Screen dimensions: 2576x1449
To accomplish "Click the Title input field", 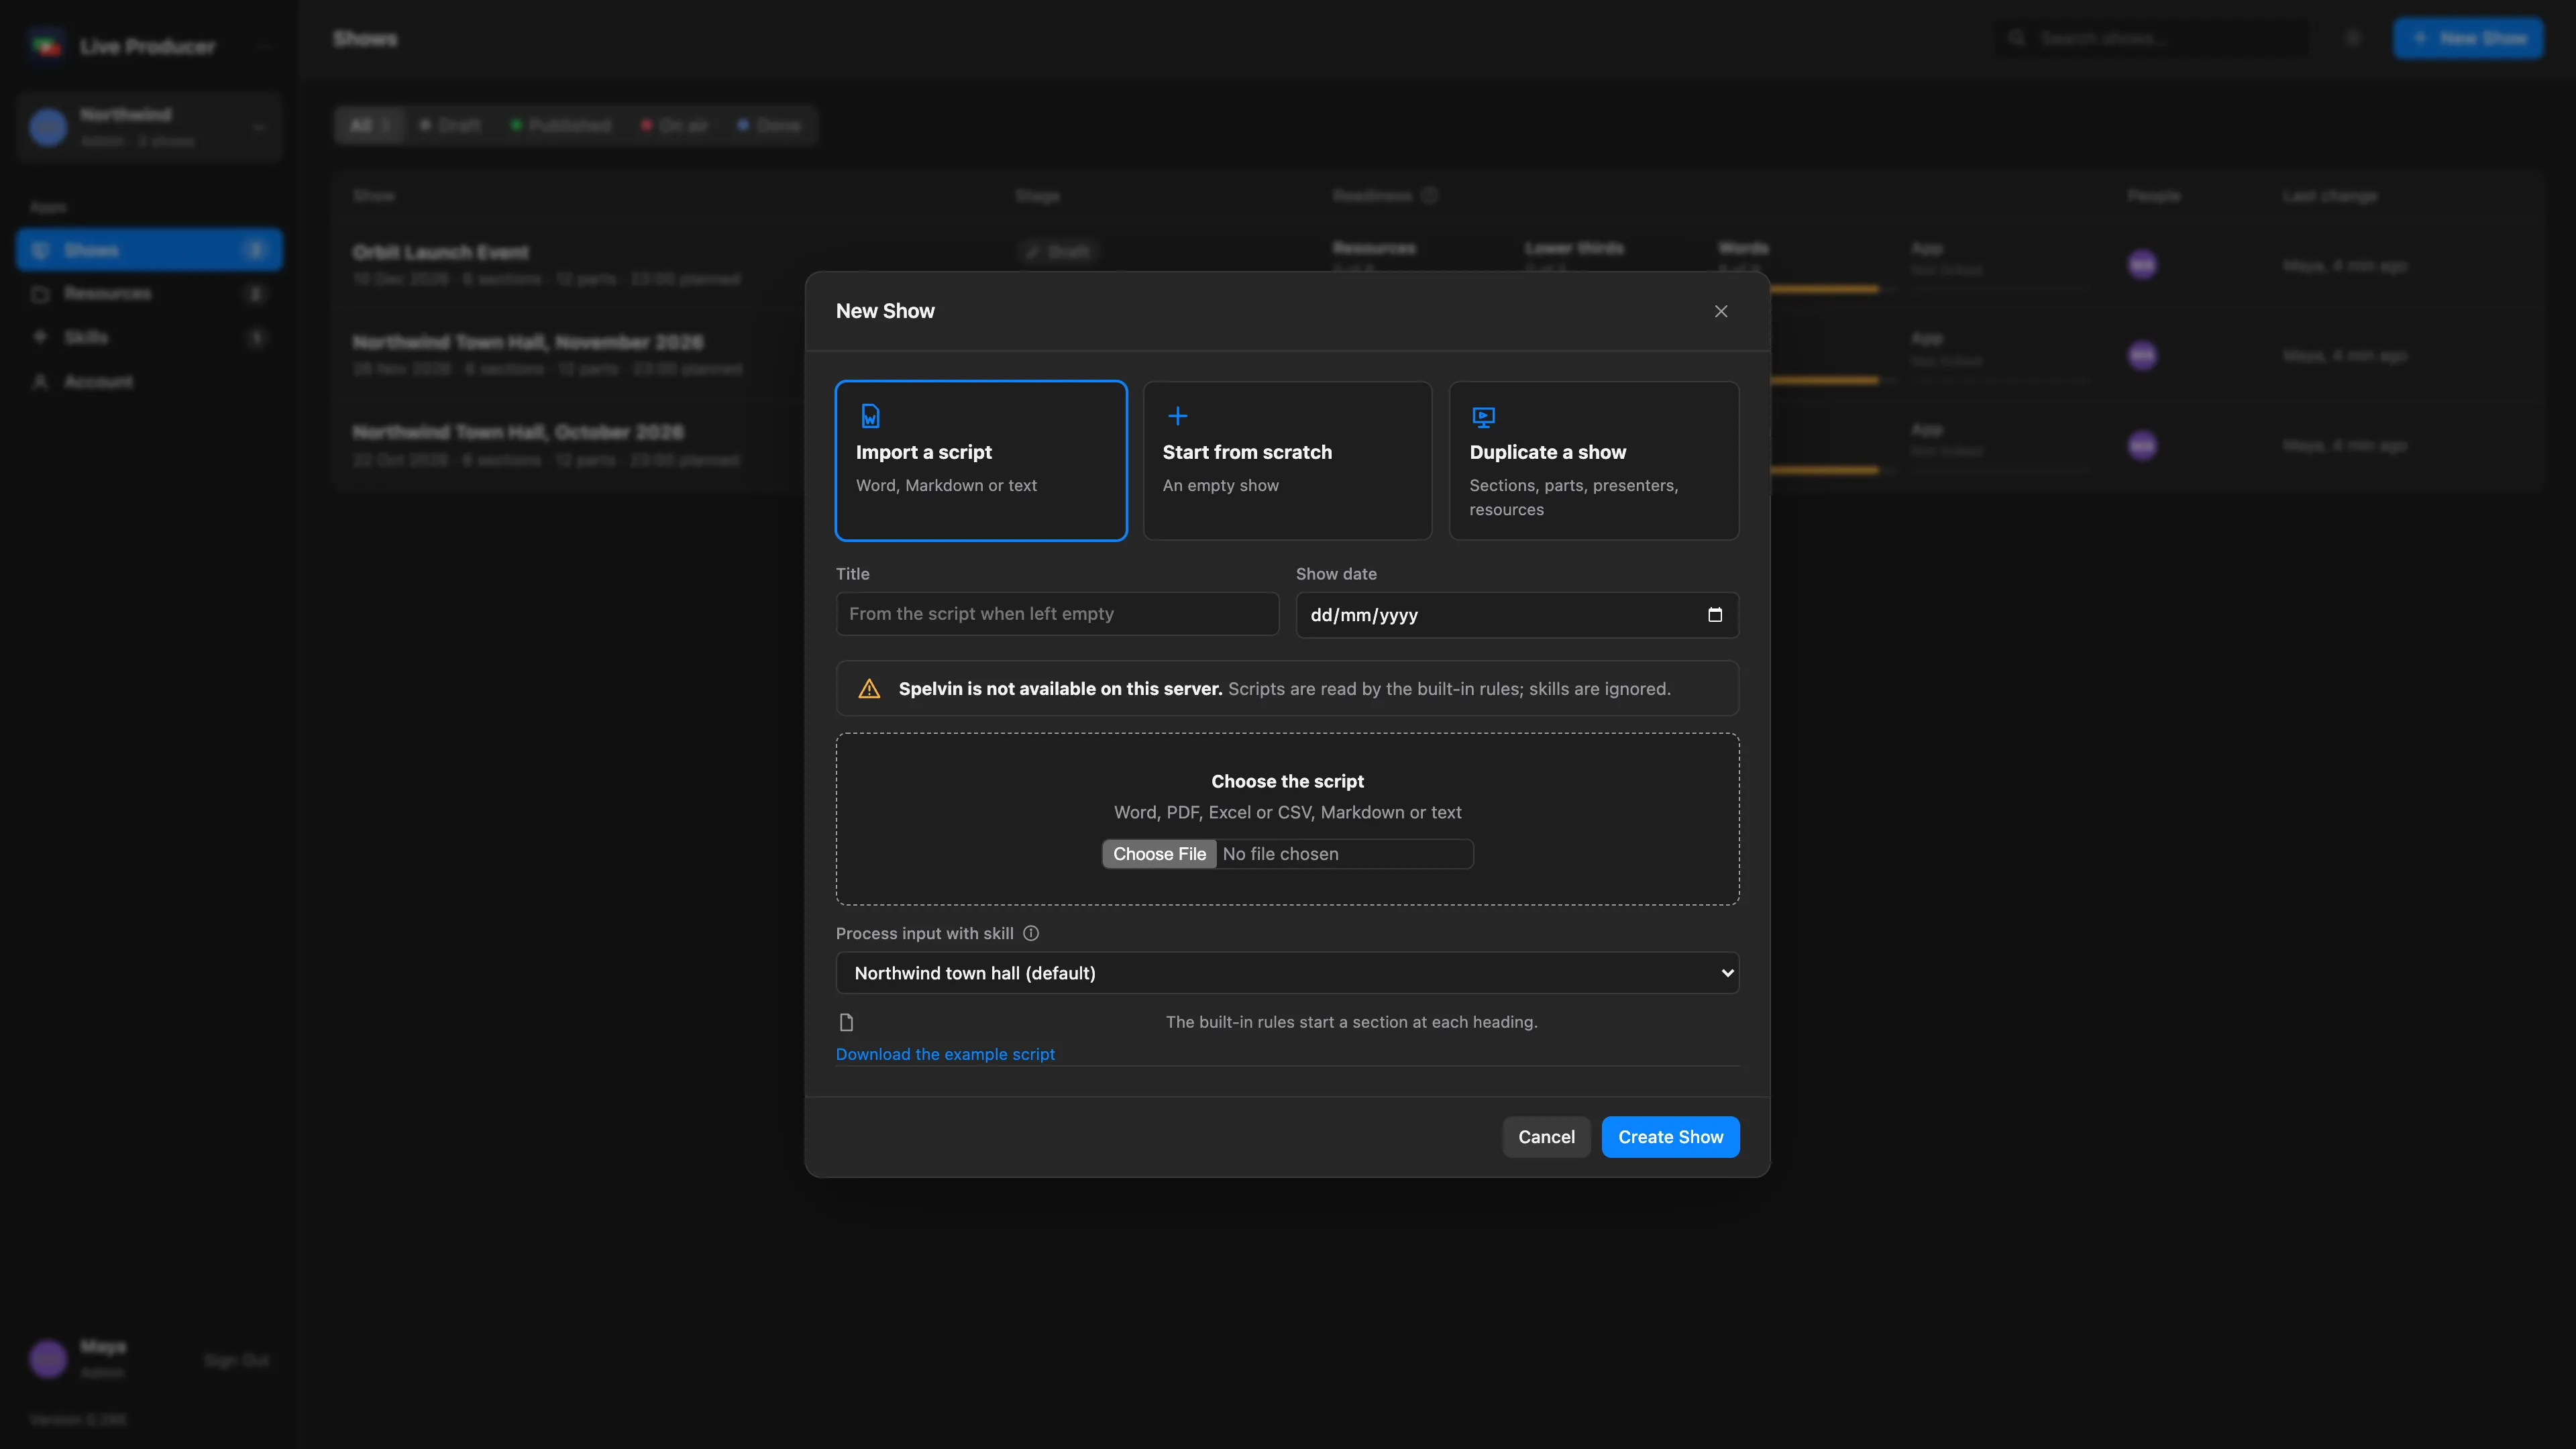I will click(x=1057, y=614).
